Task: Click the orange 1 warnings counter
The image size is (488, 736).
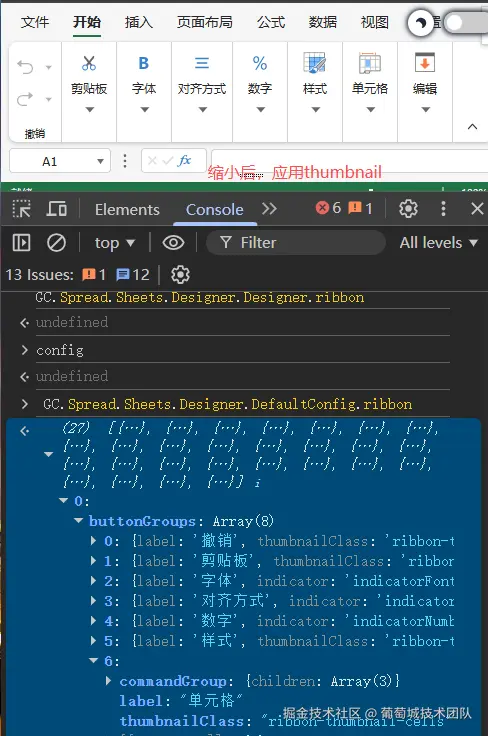Action: click(x=360, y=208)
